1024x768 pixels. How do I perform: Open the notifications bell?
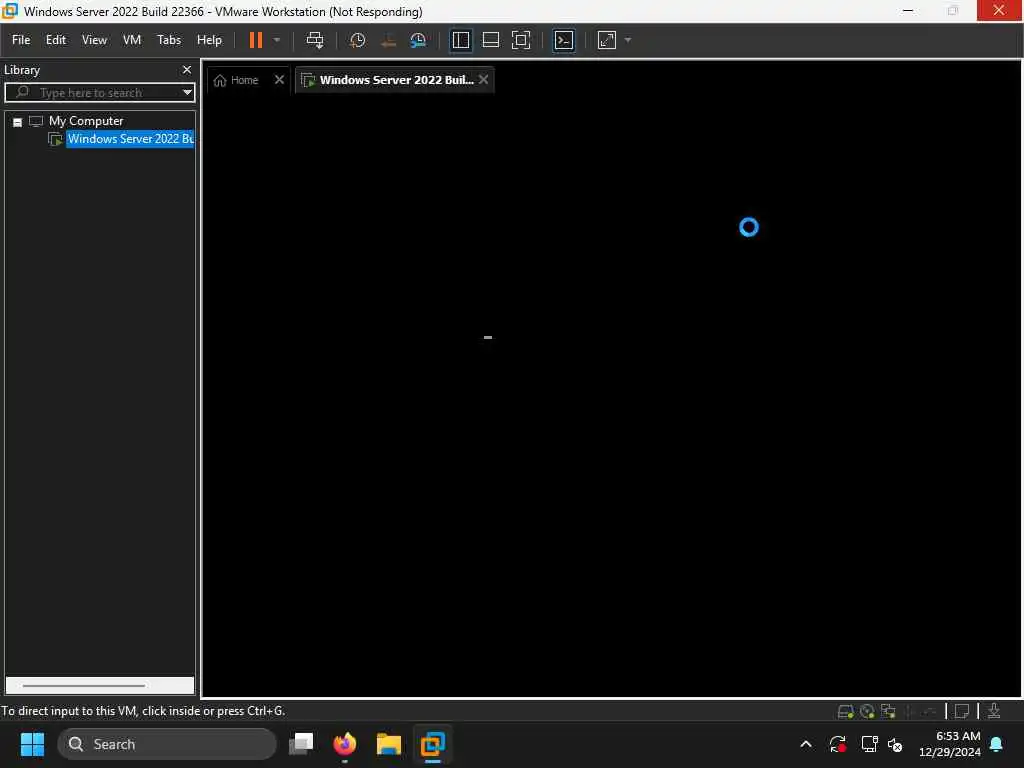coord(997,744)
